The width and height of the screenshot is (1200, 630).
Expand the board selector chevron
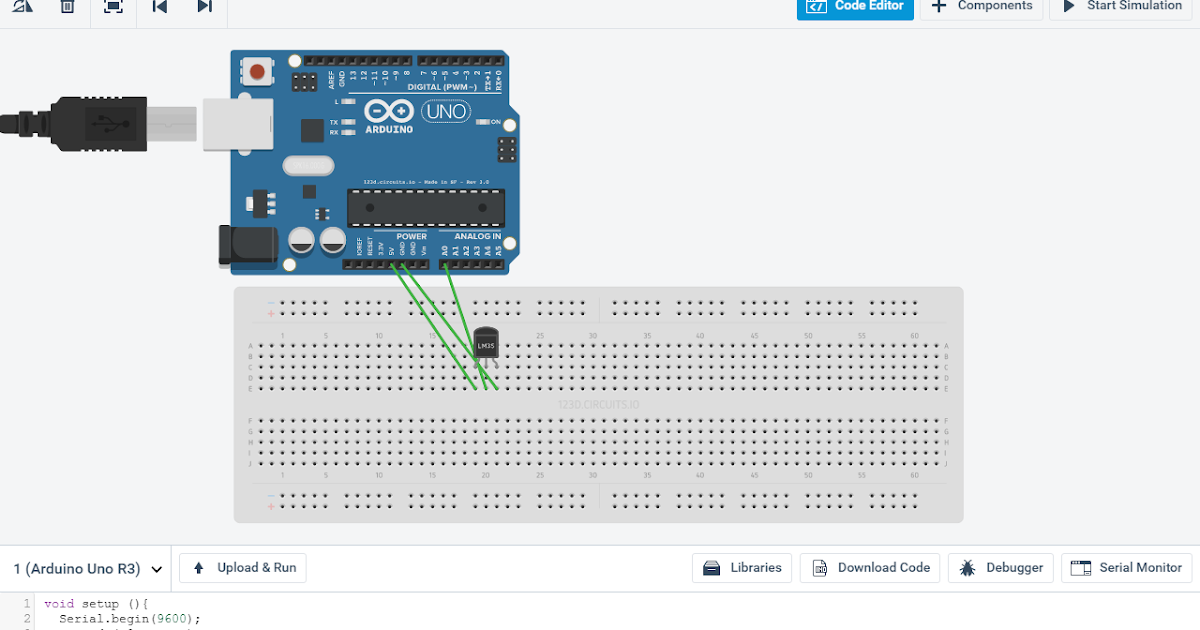(156, 567)
